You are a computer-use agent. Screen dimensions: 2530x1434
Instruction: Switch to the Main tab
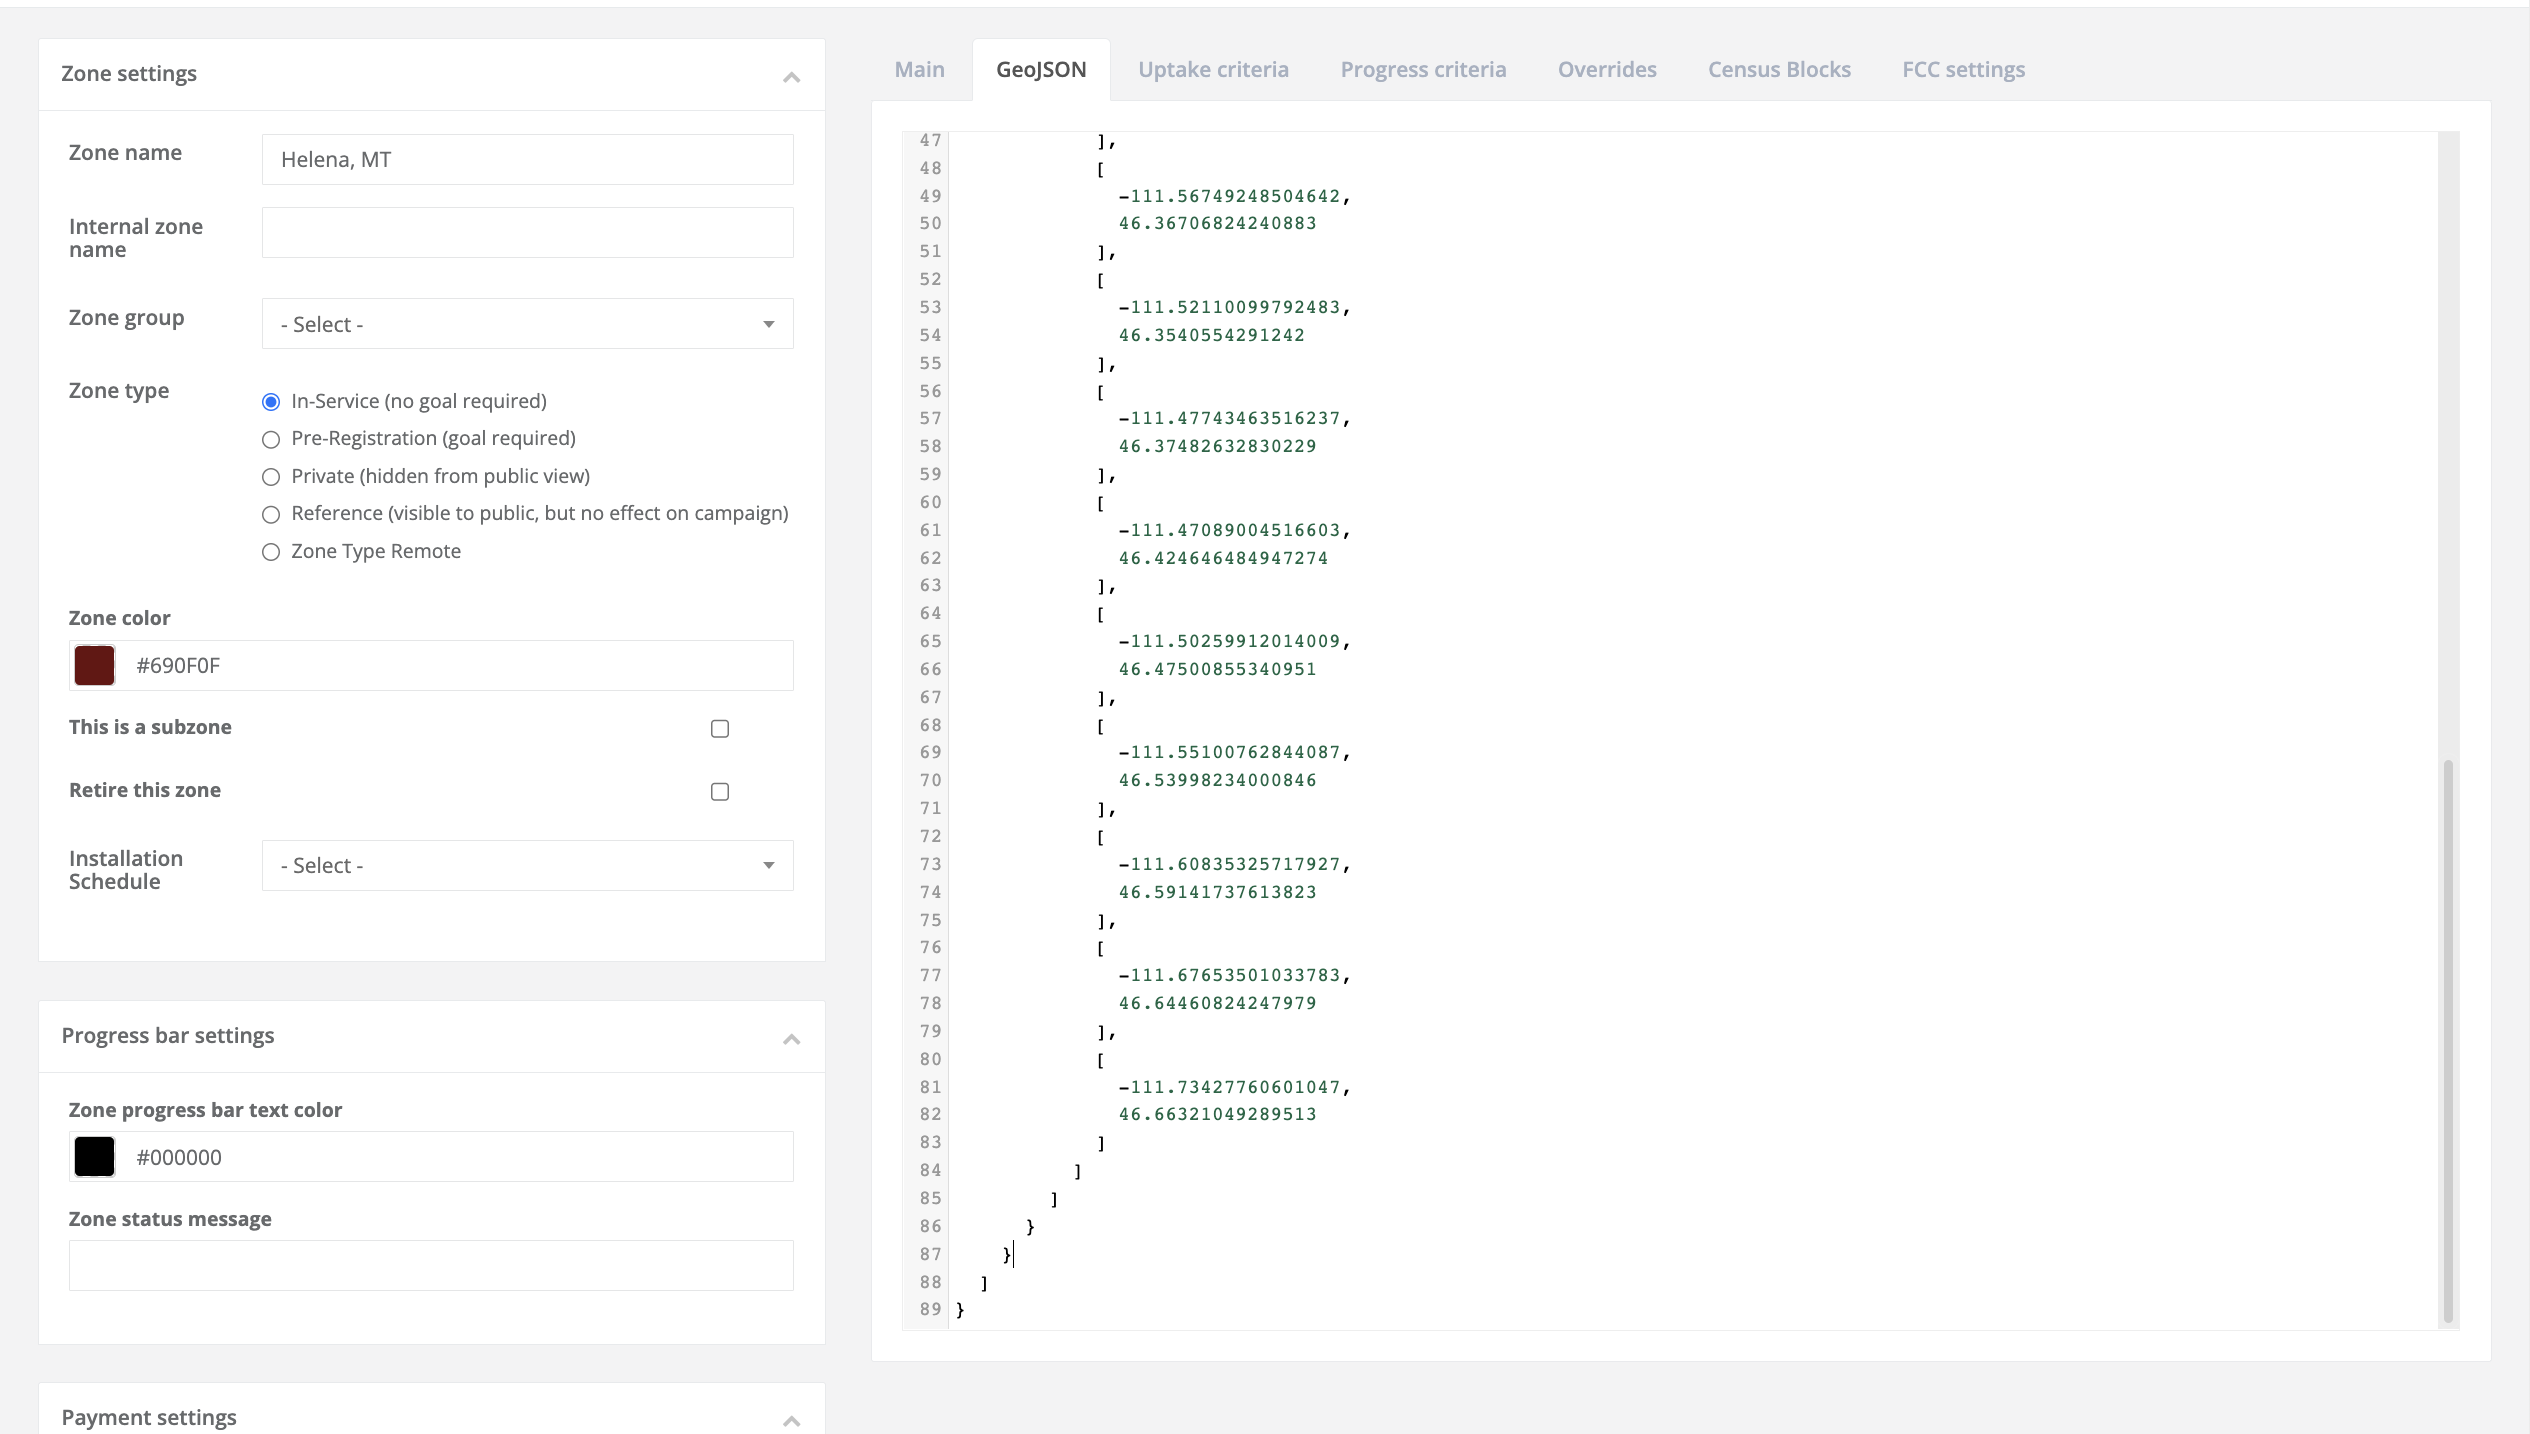918,69
